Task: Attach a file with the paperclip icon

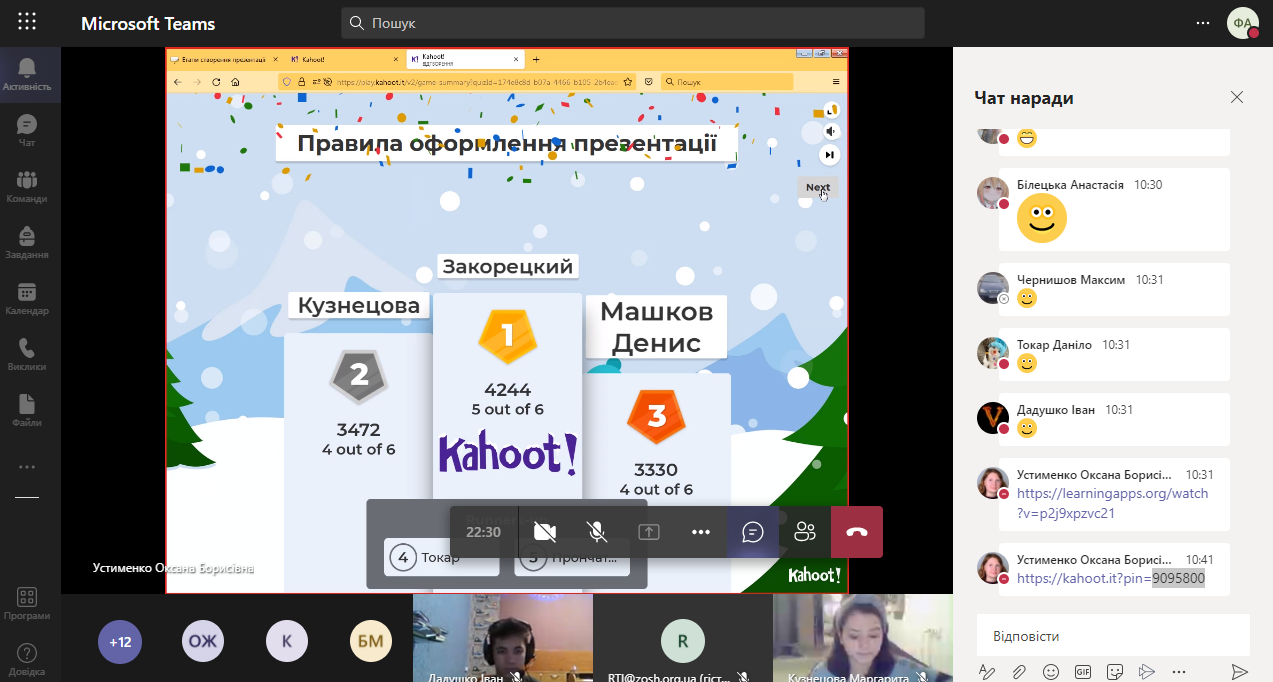Action: click(x=1018, y=671)
